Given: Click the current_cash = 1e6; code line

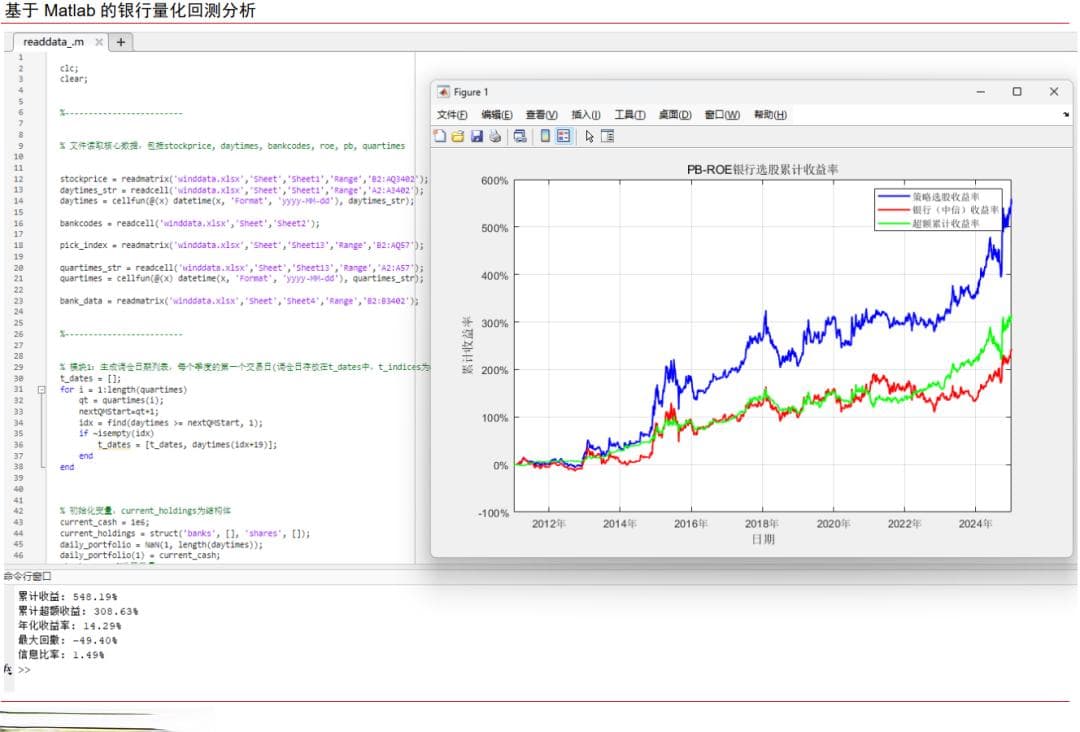Looking at the screenshot, I should tap(104, 522).
